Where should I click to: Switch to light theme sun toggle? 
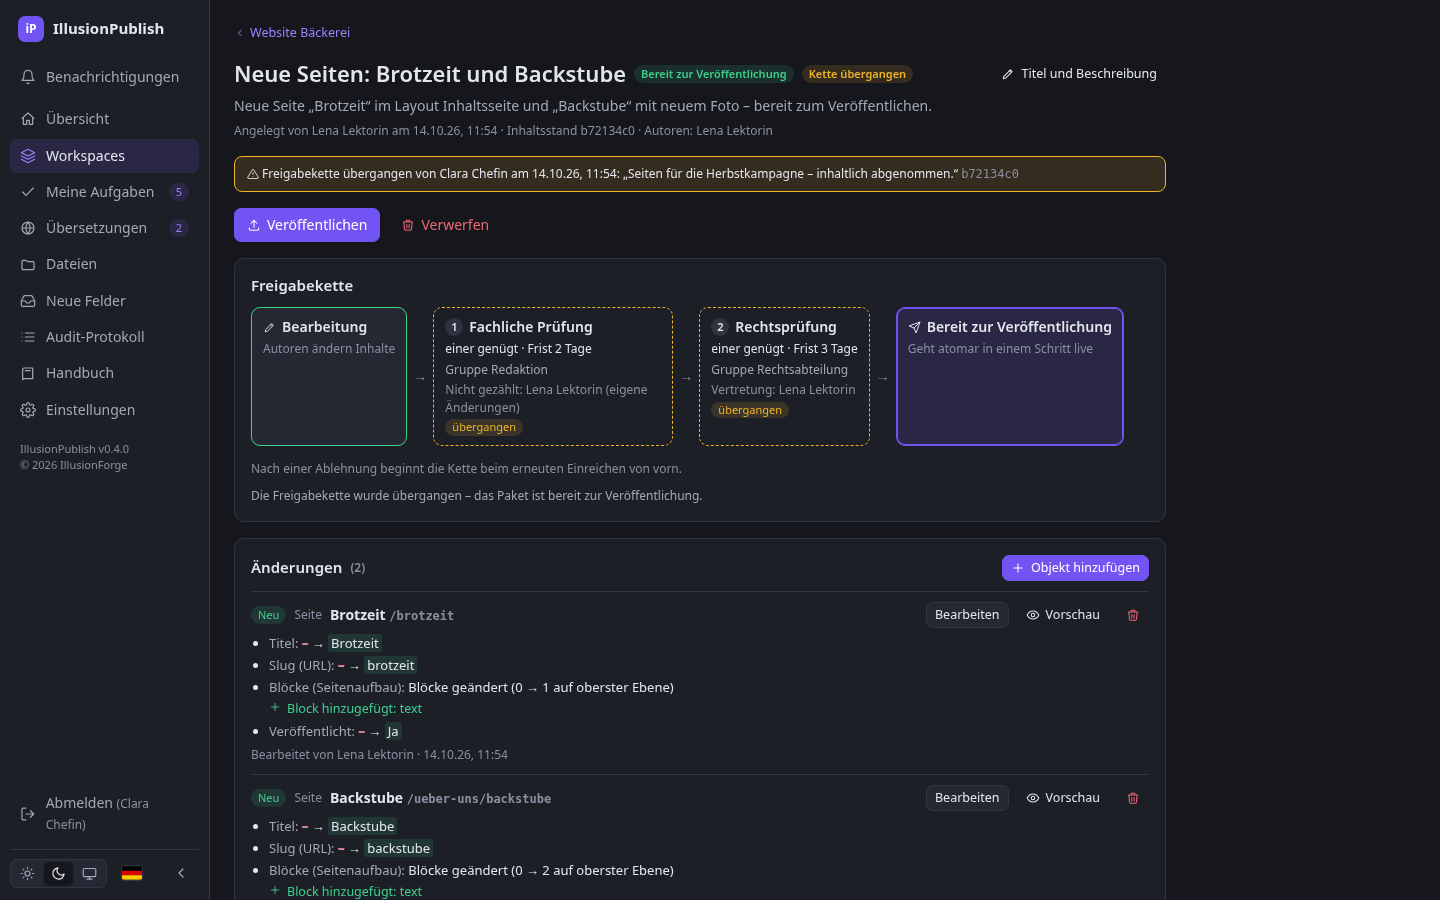click(x=28, y=873)
